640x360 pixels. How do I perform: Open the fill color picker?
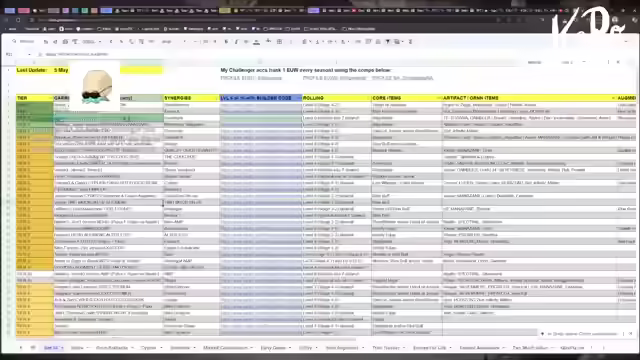point(268,41)
